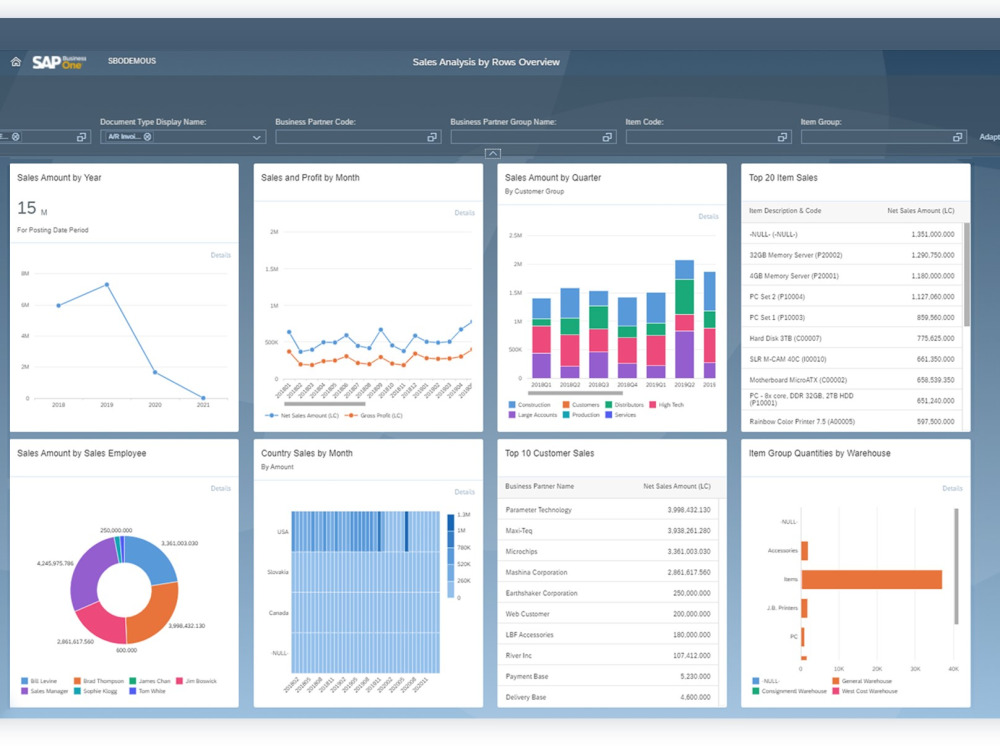Select the row 'PC Set 2 (P10004)'

click(x=852, y=297)
